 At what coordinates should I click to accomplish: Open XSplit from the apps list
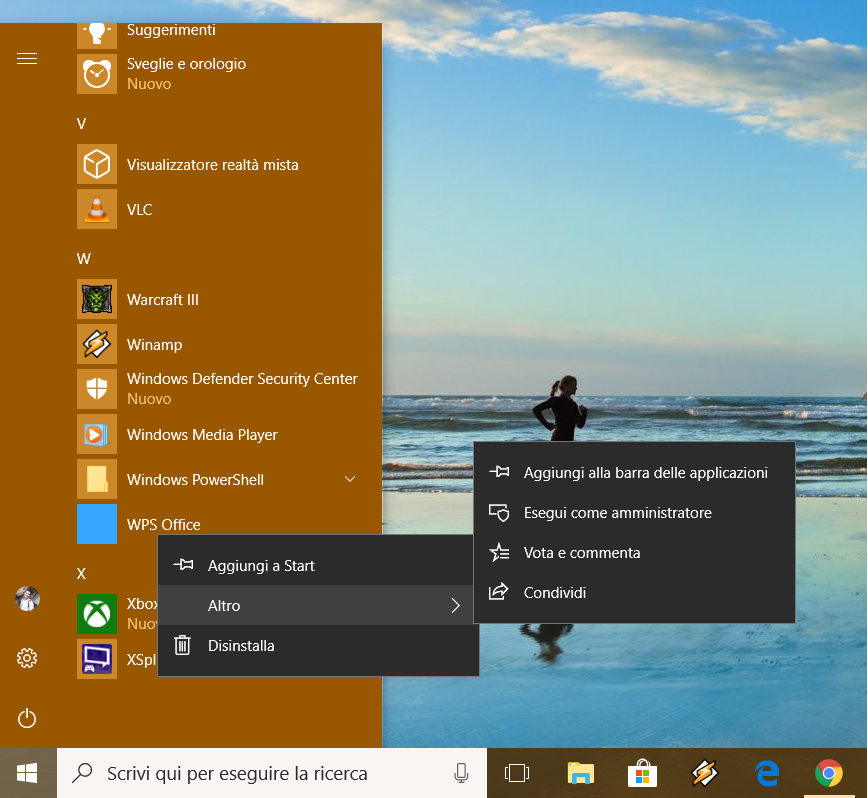click(97, 659)
